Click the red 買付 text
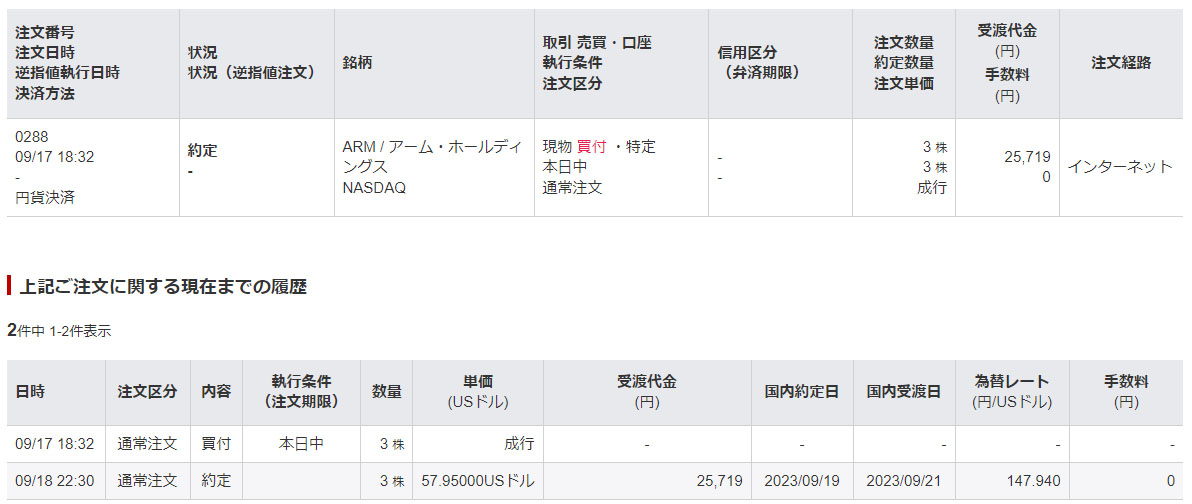The image size is (1192, 504). pos(591,147)
